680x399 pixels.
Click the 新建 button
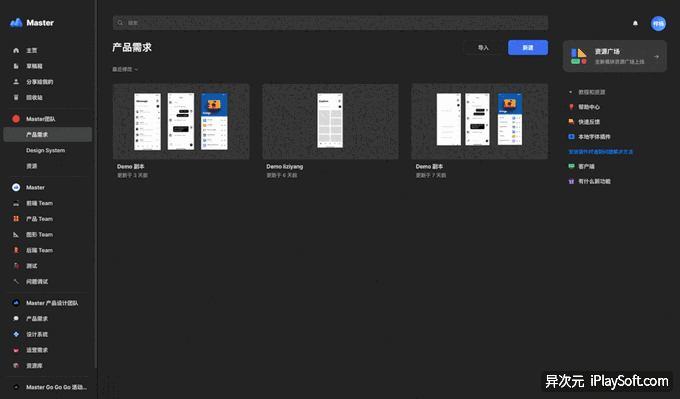point(528,47)
